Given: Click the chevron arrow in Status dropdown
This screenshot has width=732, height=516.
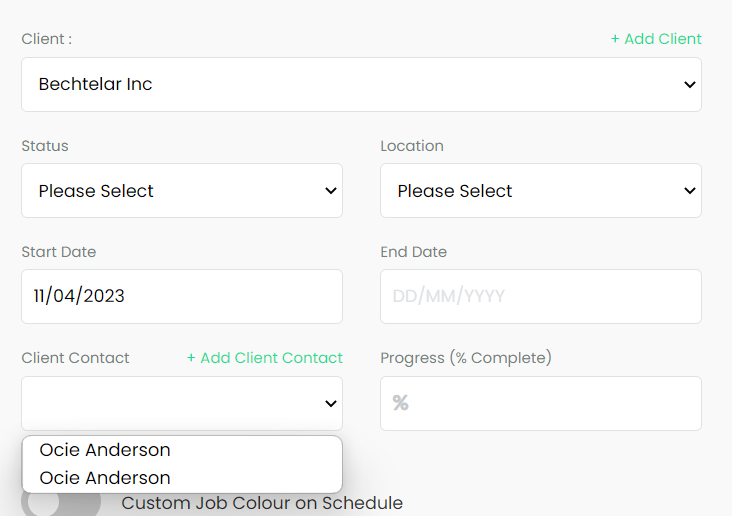Looking at the screenshot, I should [331, 191].
